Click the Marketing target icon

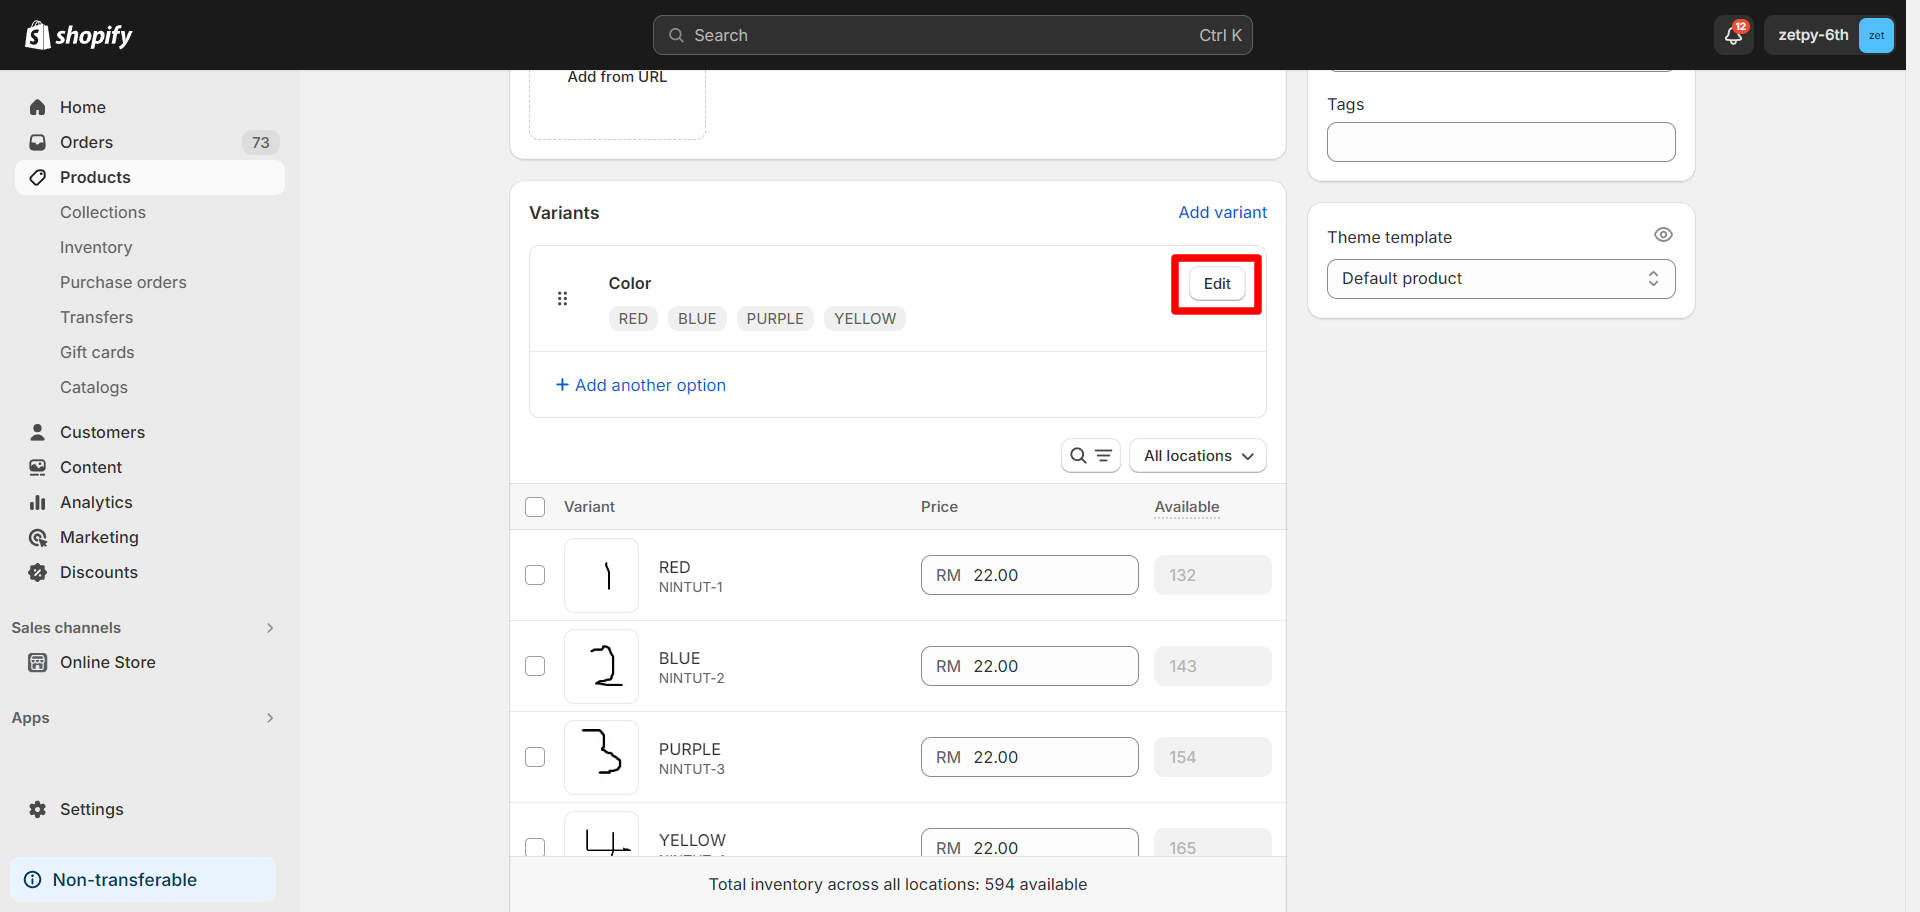[x=38, y=537]
